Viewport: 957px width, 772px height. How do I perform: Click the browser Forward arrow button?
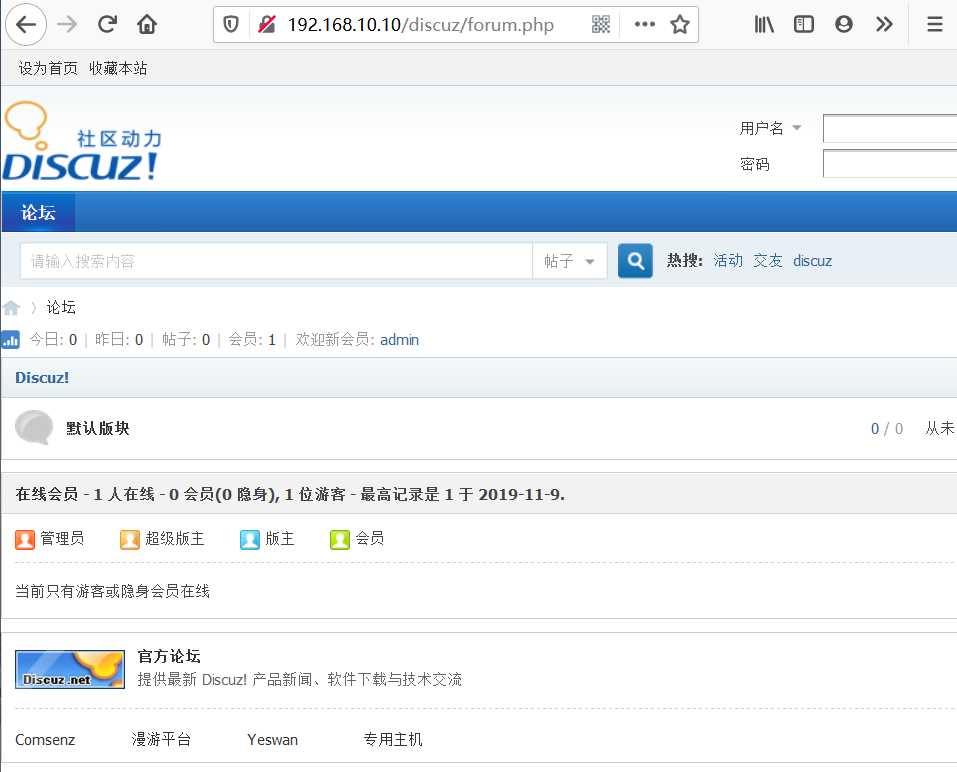pyautogui.click(x=67, y=24)
